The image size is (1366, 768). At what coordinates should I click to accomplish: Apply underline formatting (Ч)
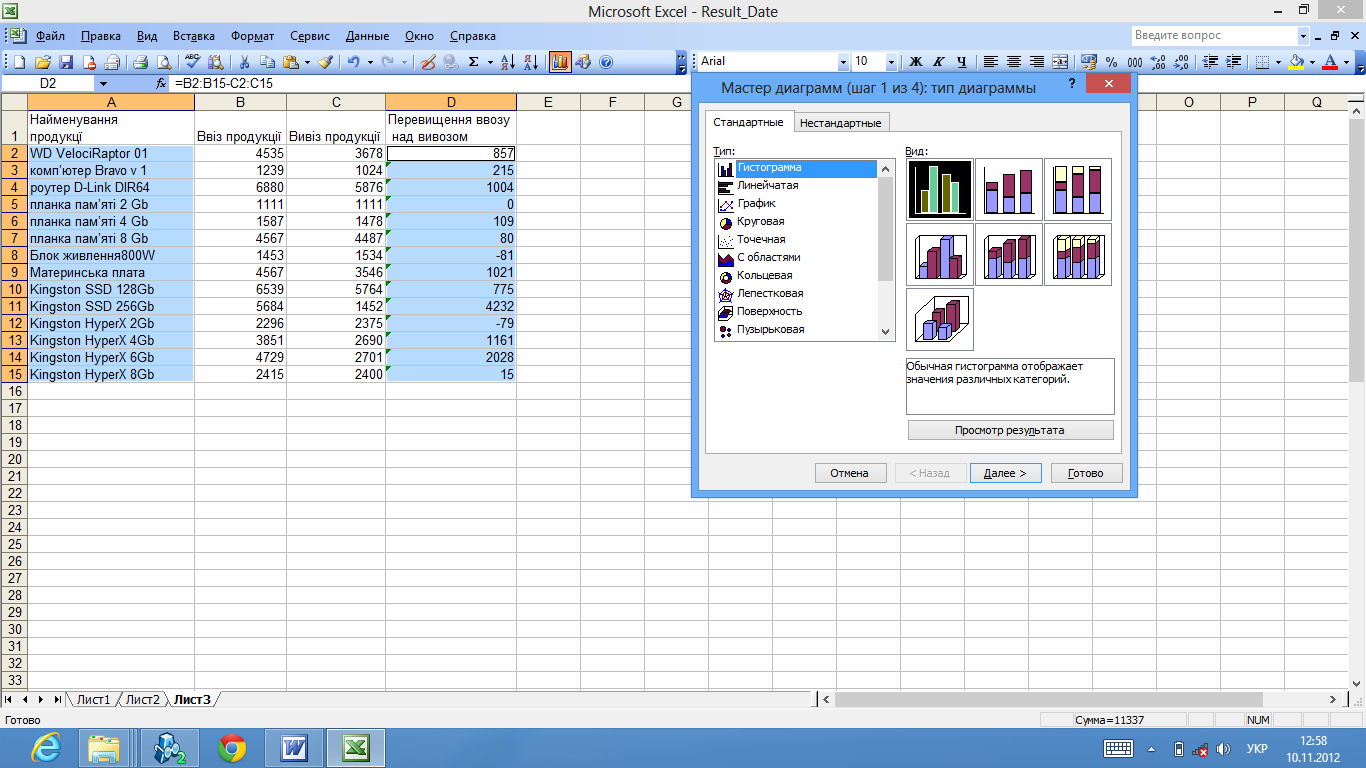pos(961,62)
